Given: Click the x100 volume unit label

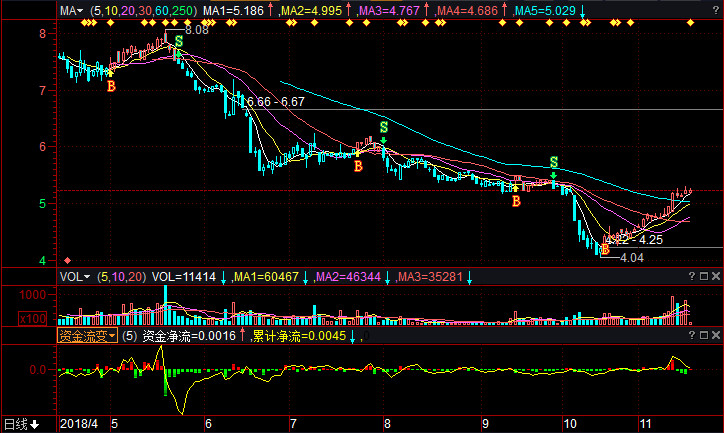Looking at the screenshot, I should tap(34, 318).
